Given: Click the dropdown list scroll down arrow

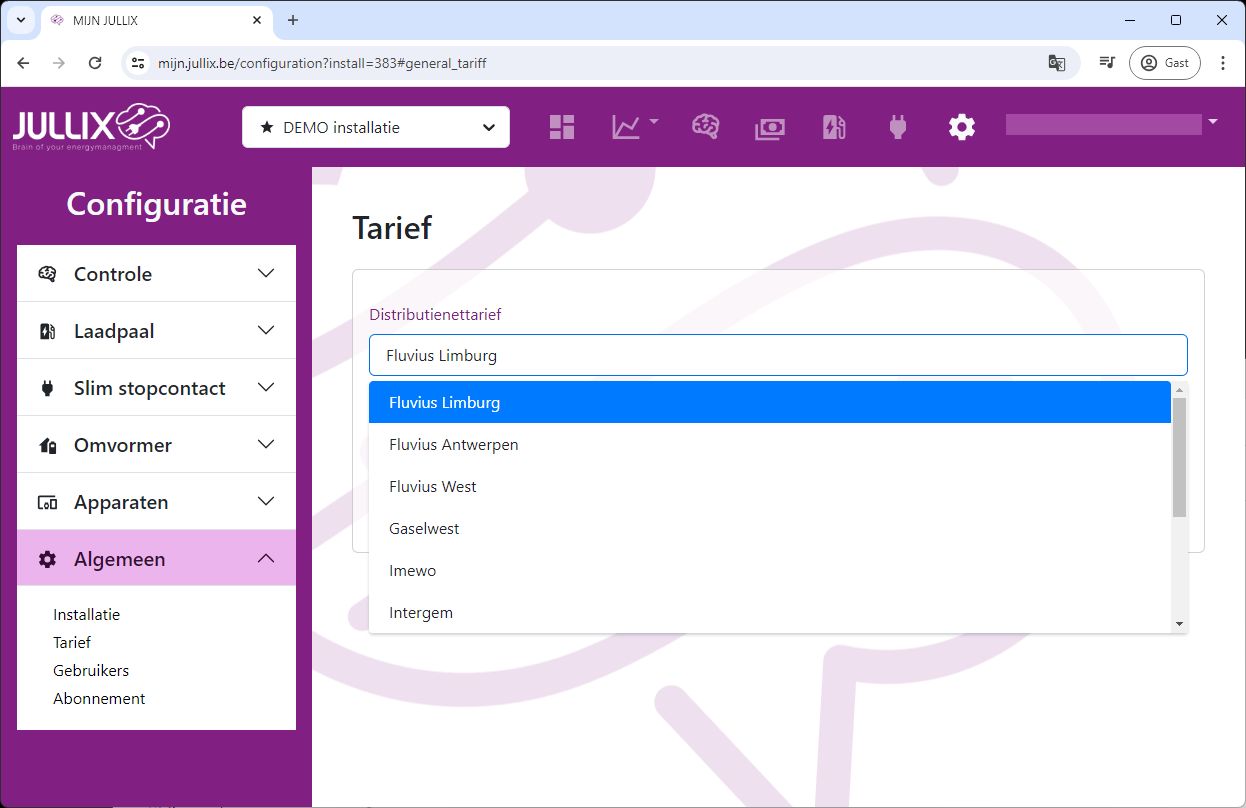Looking at the screenshot, I should [x=1179, y=624].
